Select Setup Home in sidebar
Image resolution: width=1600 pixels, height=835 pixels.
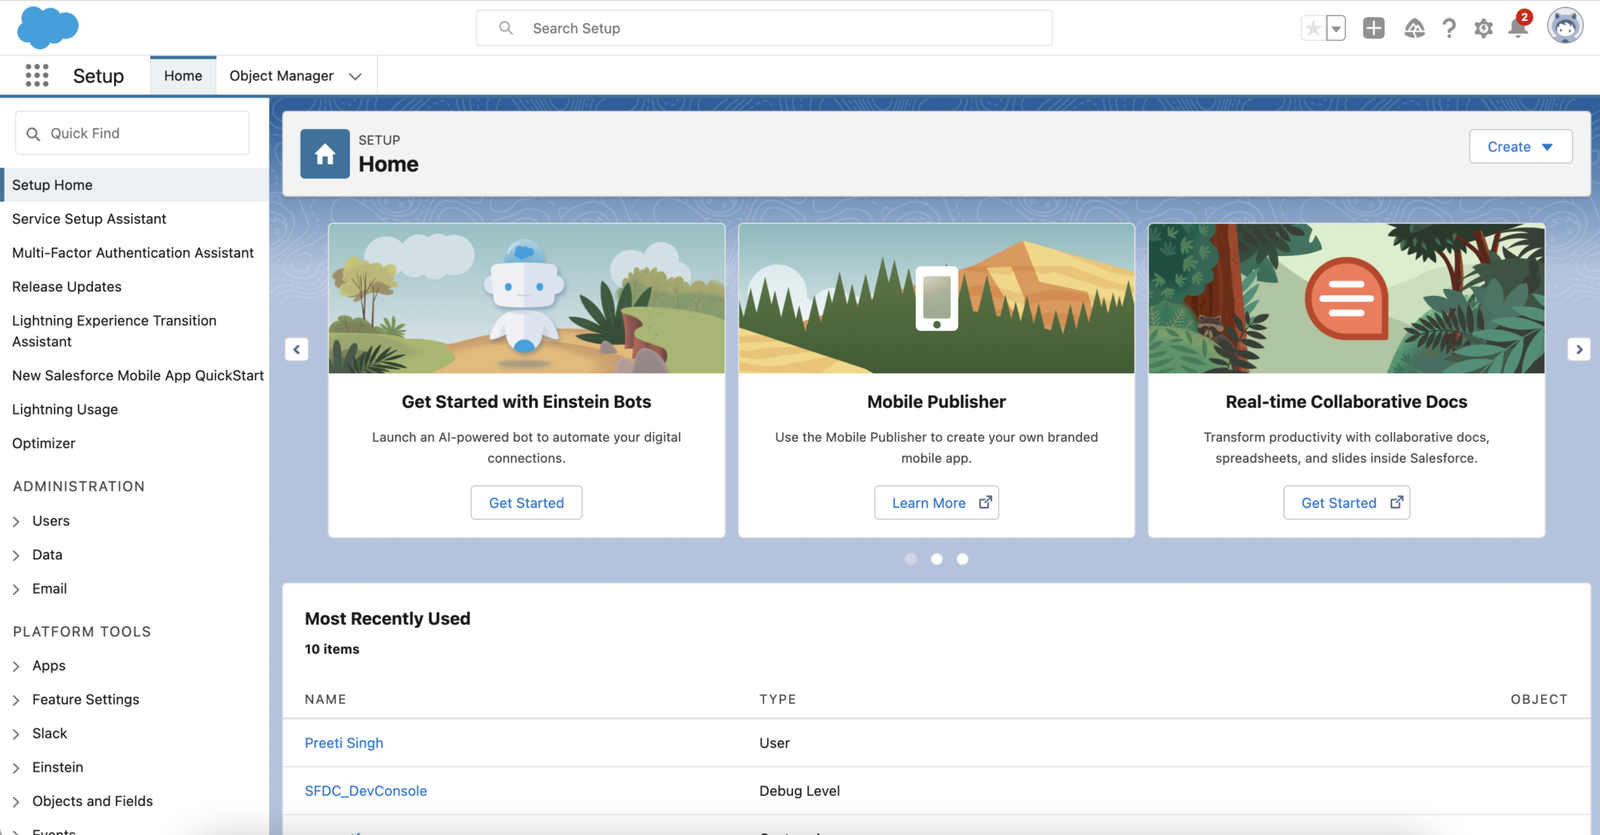[x=134, y=185]
